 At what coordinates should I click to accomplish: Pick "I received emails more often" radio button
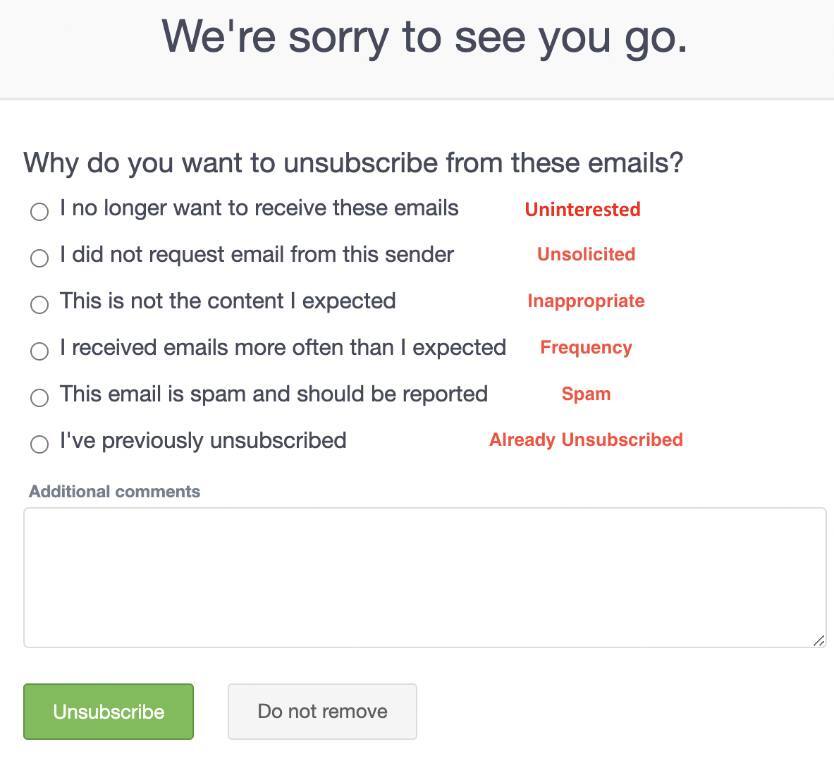point(39,351)
